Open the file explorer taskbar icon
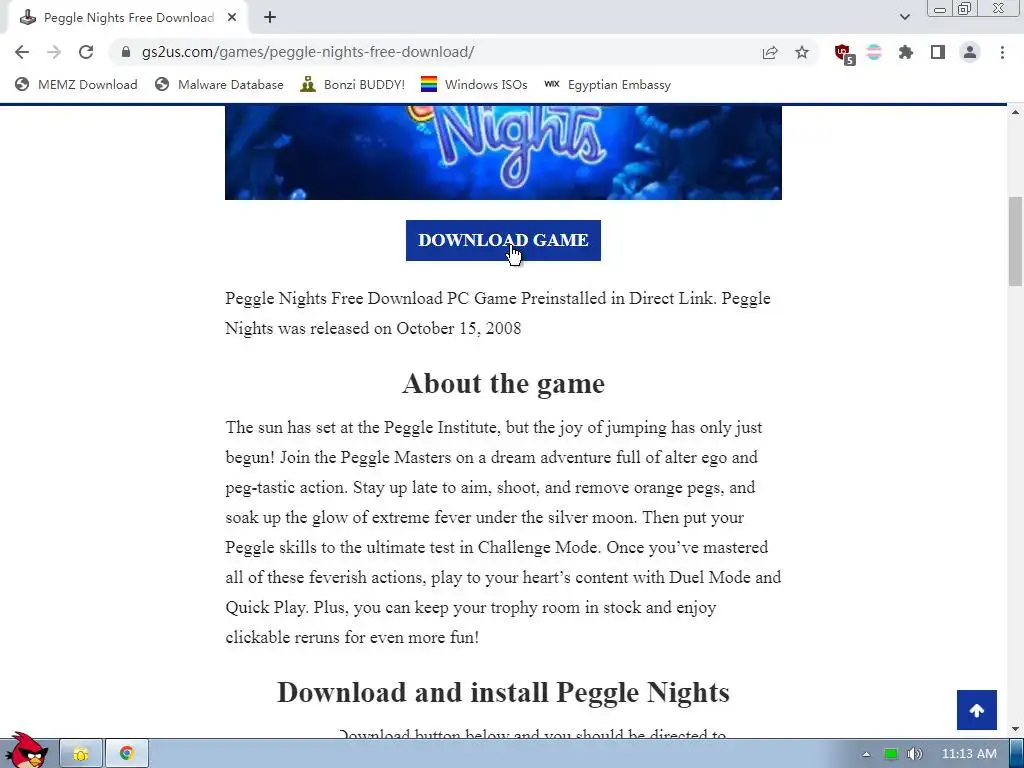 (x=81, y=754)
